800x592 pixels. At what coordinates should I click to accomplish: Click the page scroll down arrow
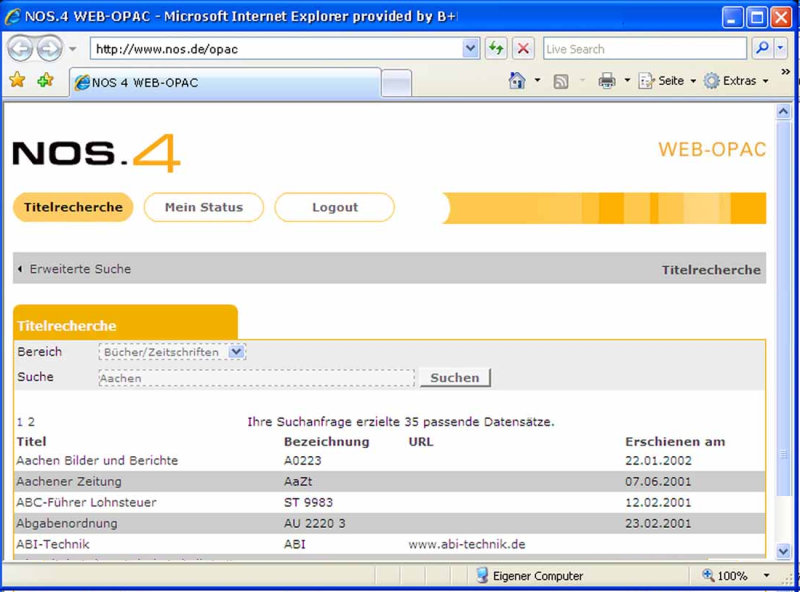783,551
